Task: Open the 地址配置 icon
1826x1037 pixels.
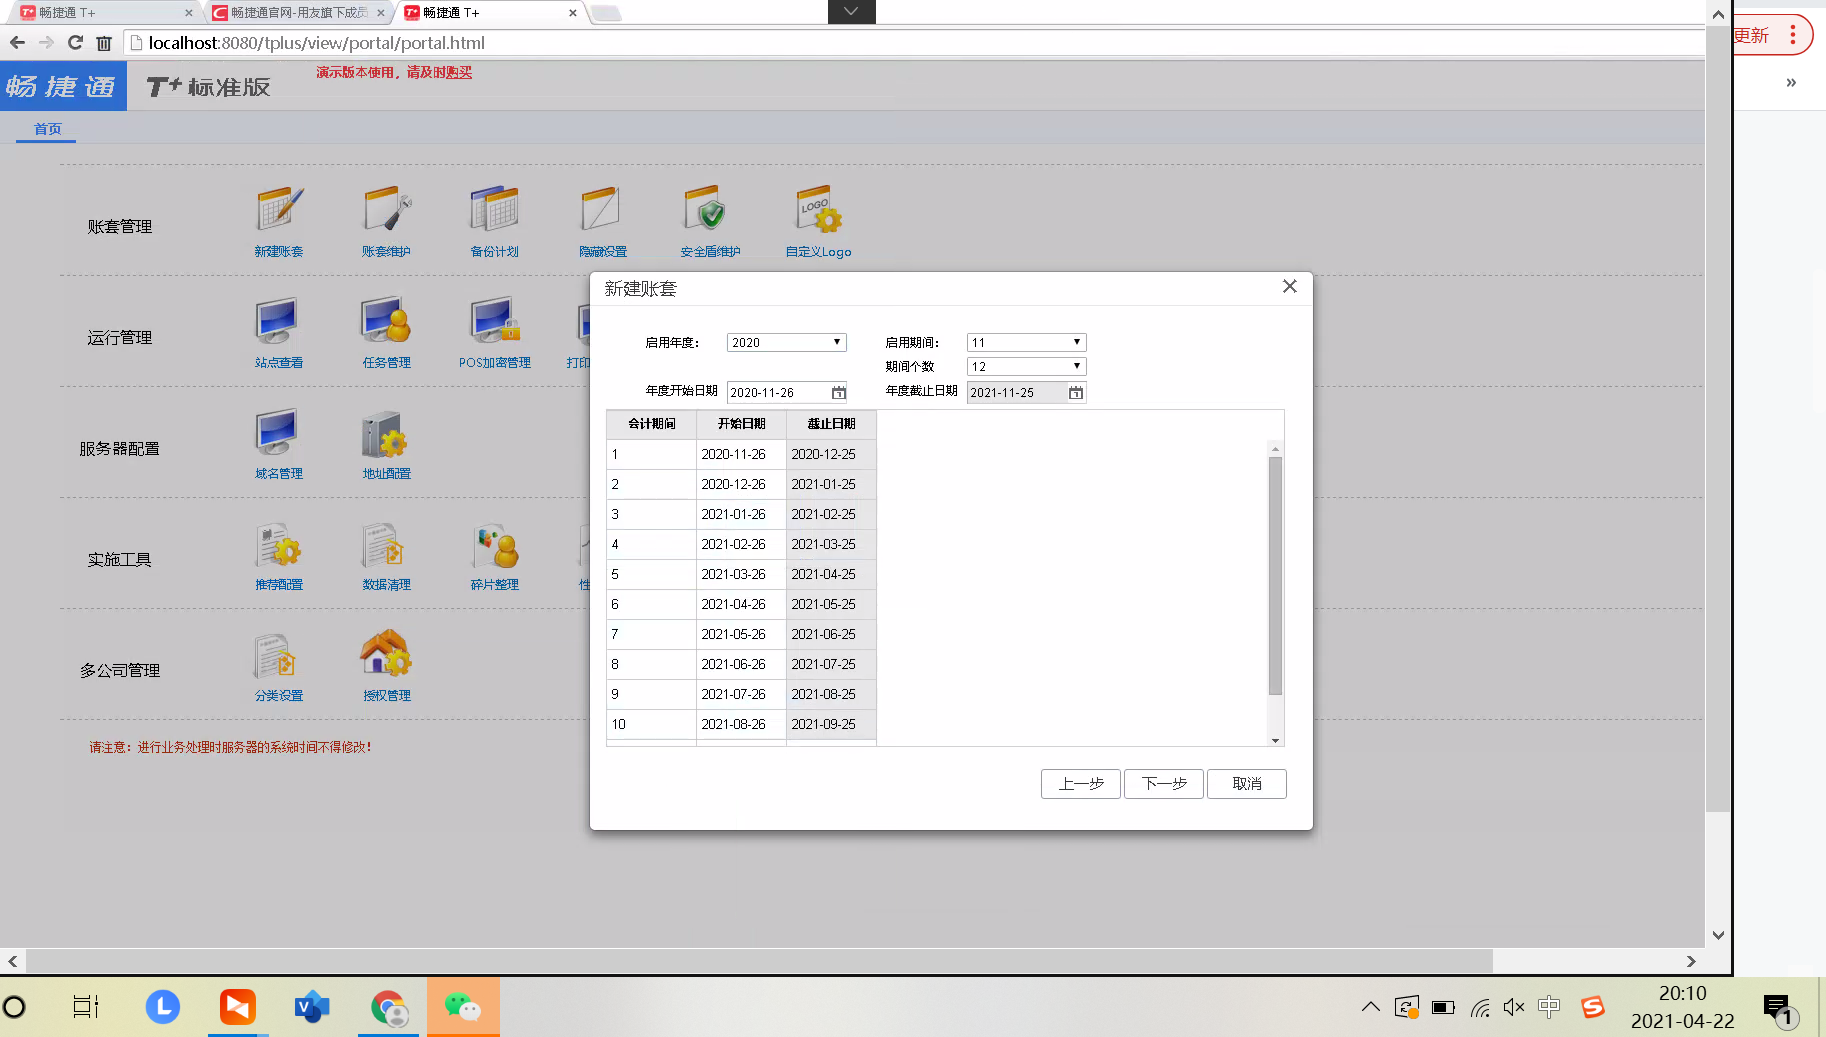Action: 387,435
